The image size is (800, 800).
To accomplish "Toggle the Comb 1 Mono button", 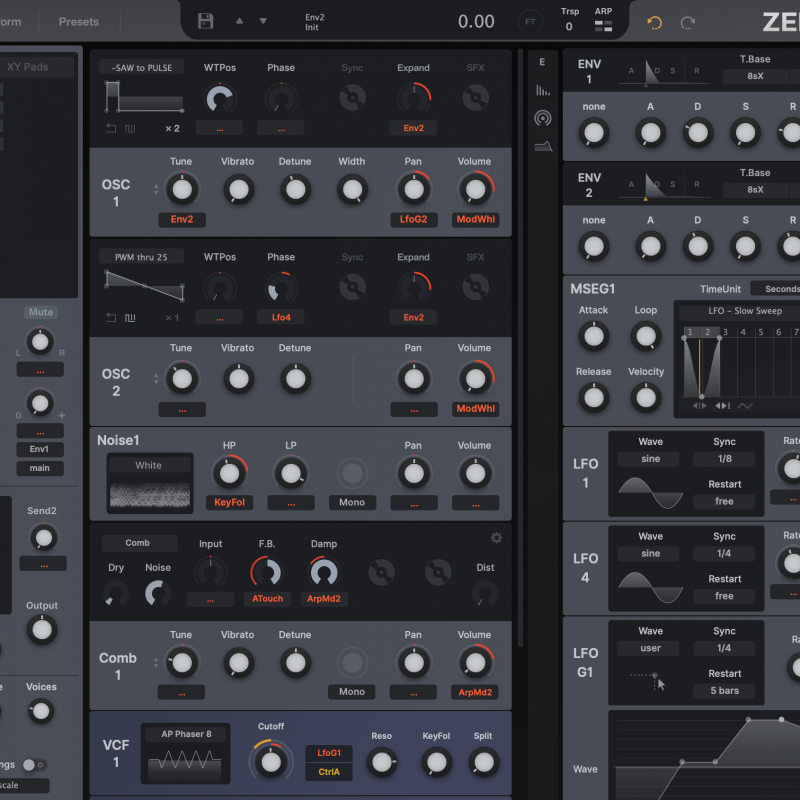I will pos(352,691).
